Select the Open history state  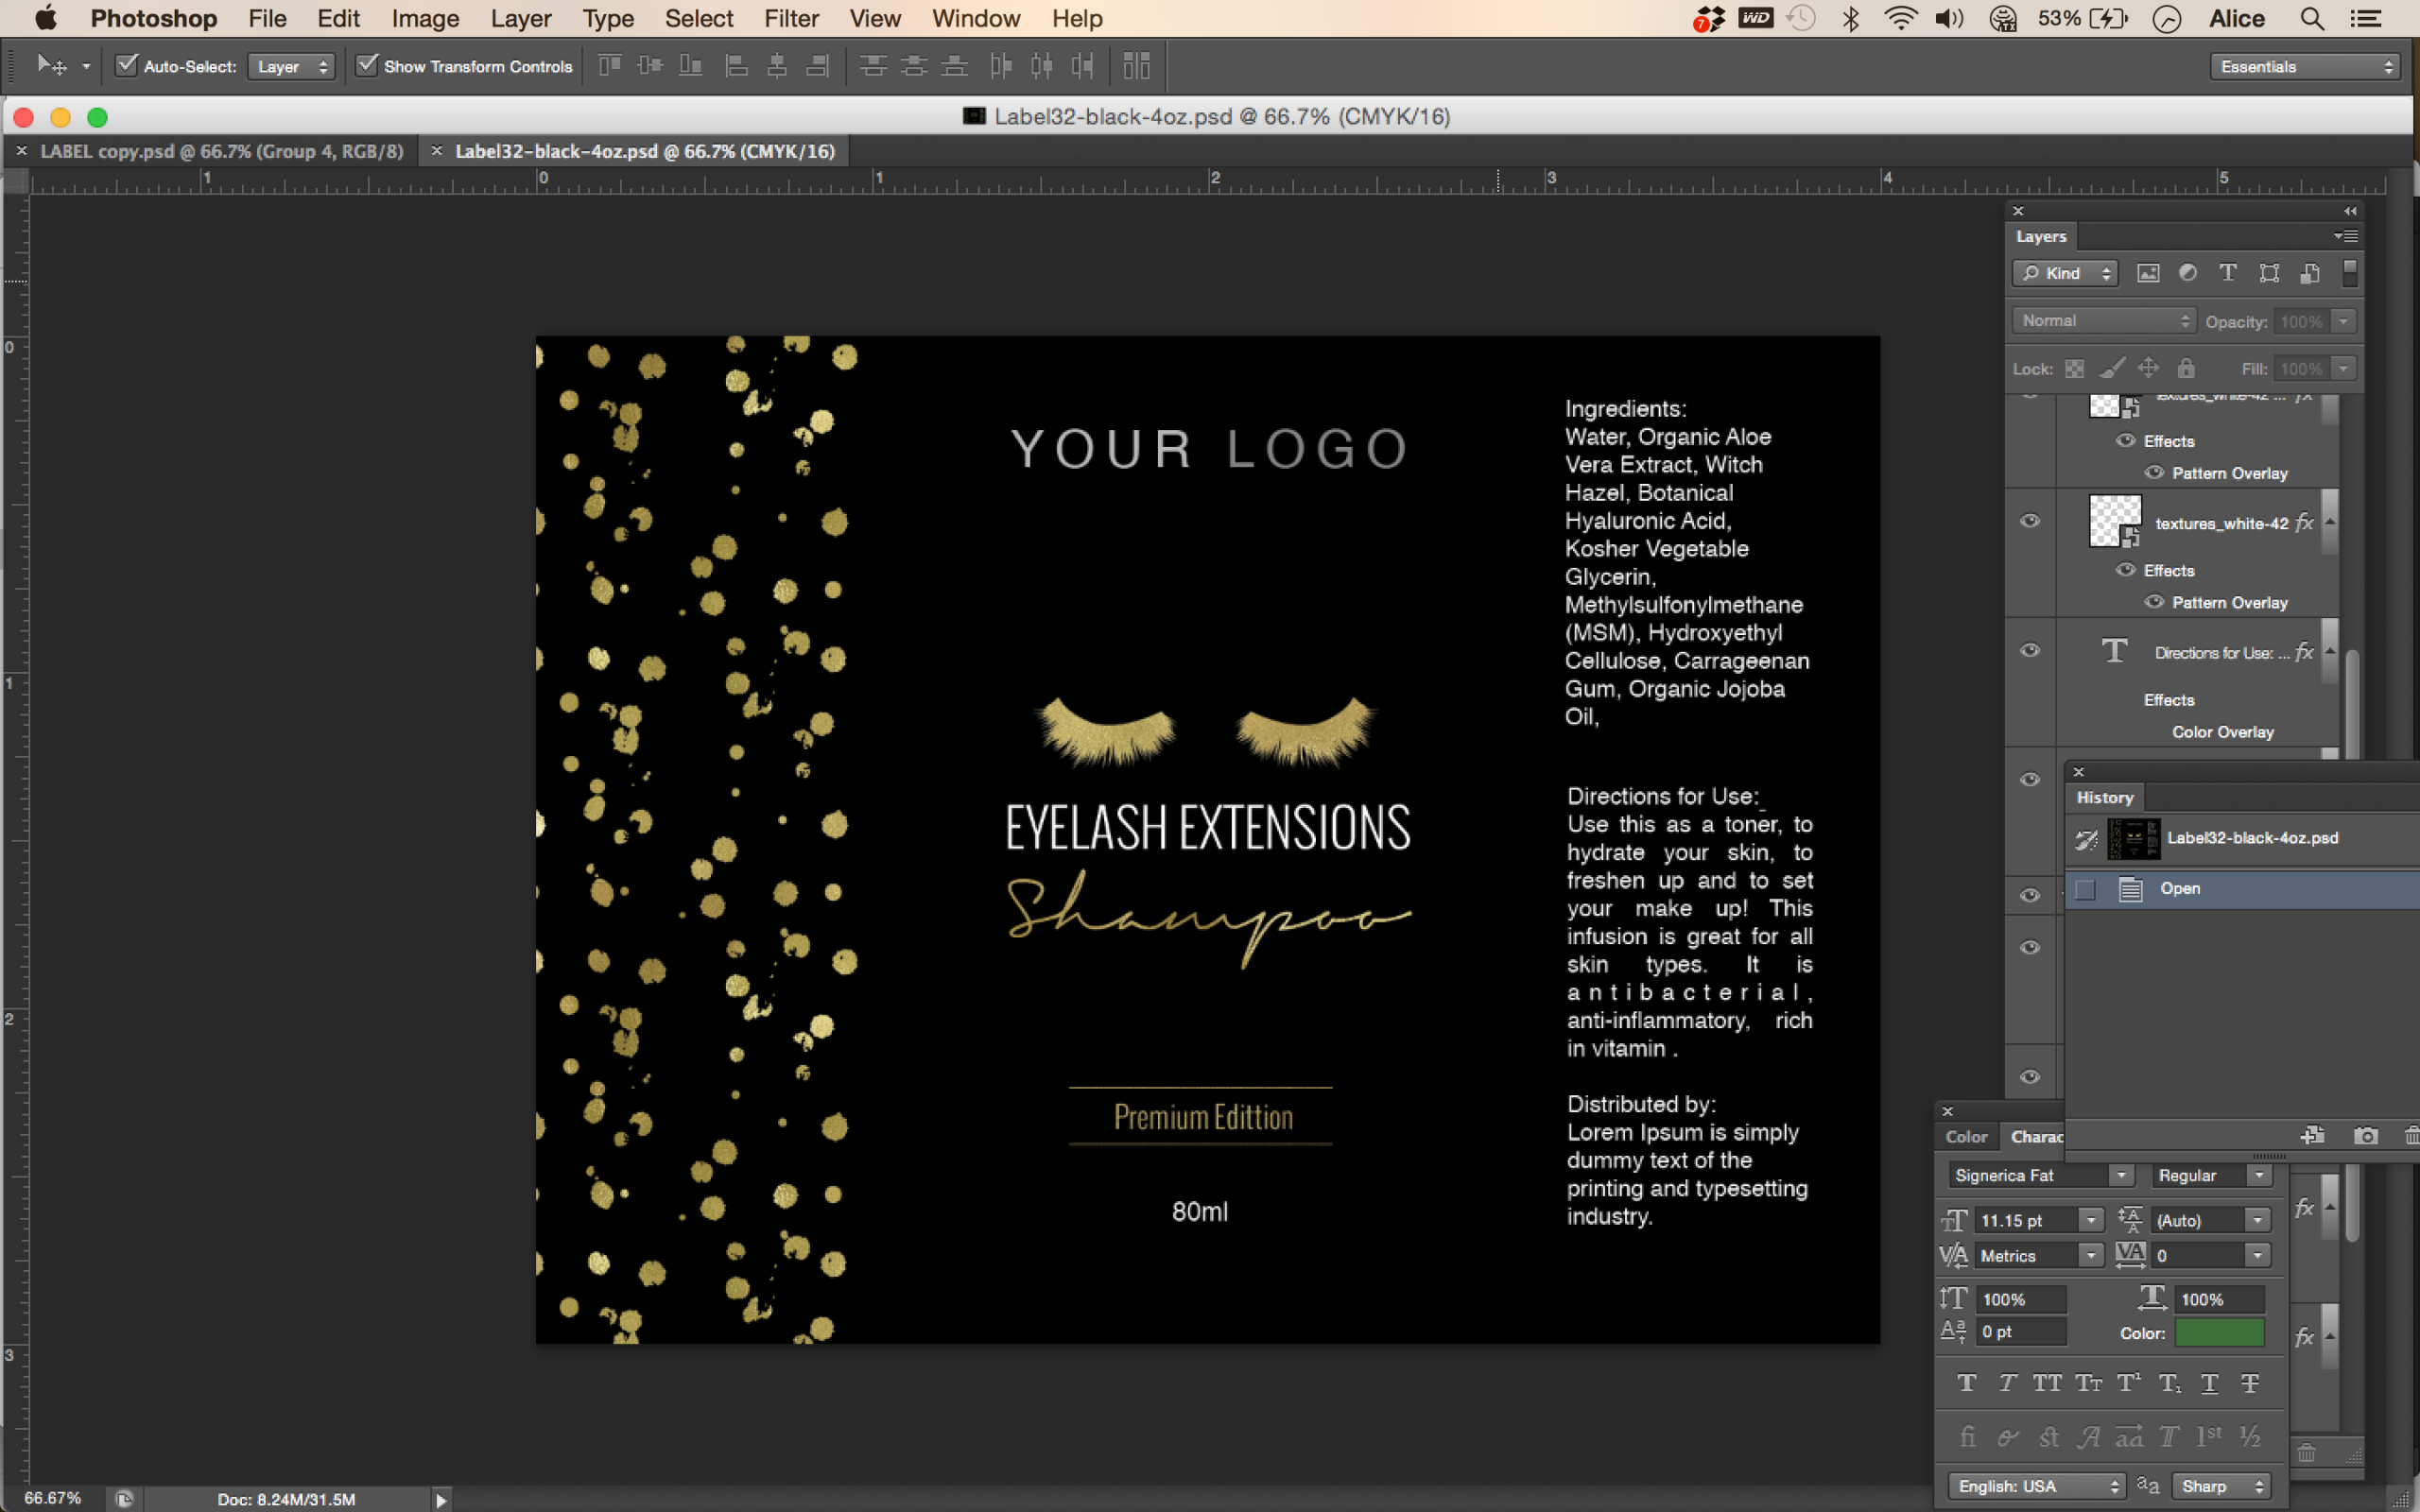(2180, 888)
